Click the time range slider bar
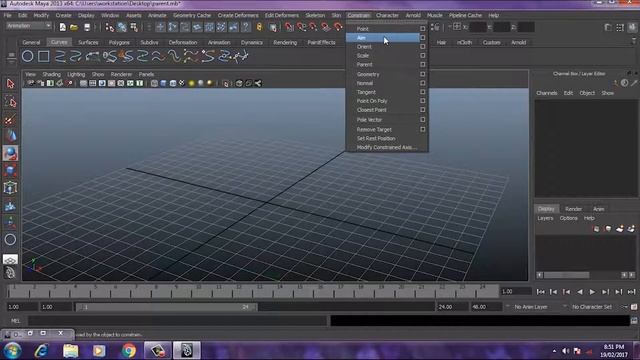This screenshot has height=360, width=640. click(167, 307)
